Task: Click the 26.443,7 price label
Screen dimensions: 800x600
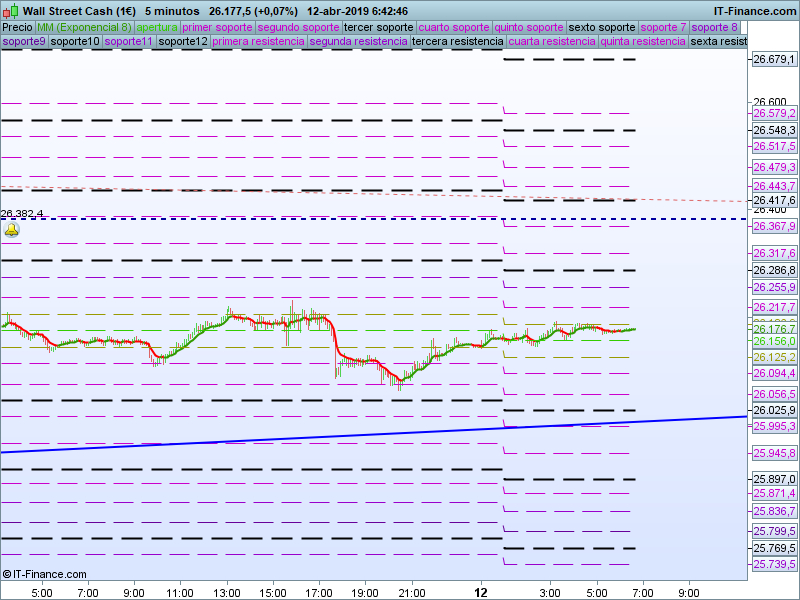Action: click(774, 186)
